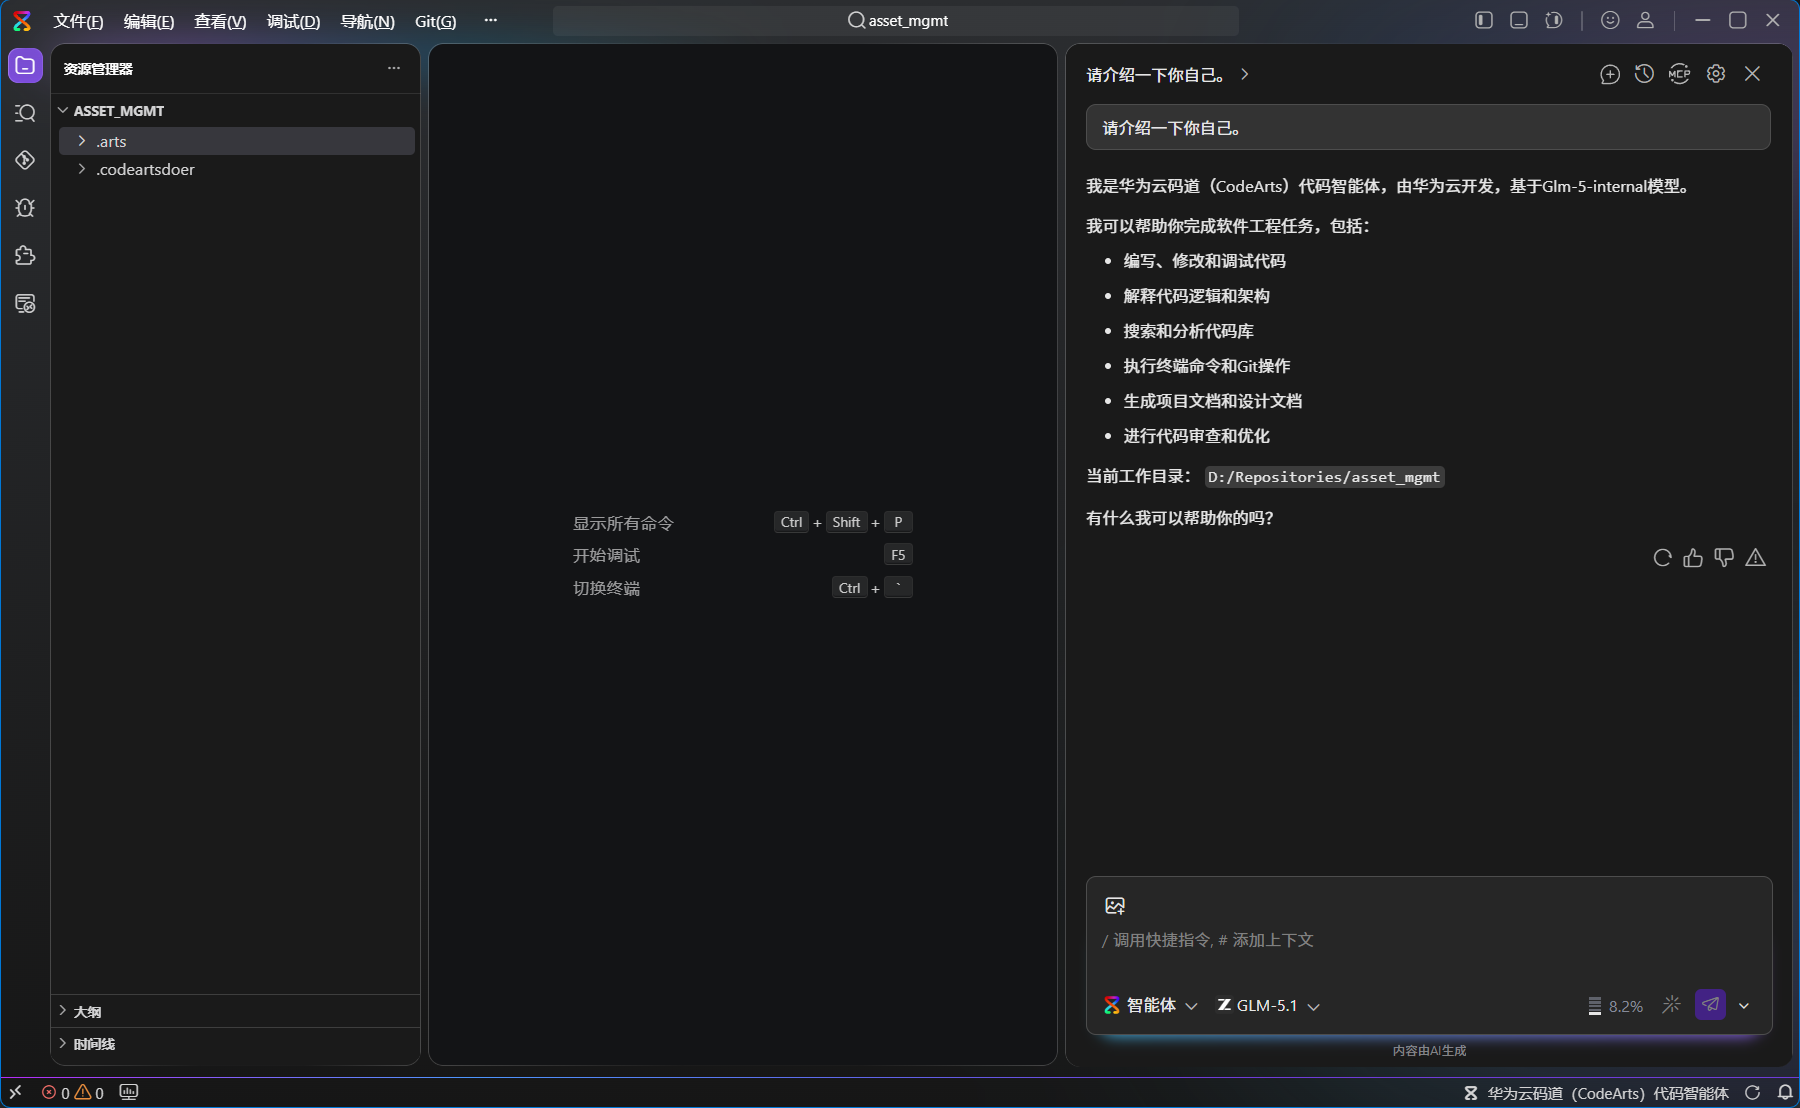Expand the conversation title chevron

coord(1245,74)
